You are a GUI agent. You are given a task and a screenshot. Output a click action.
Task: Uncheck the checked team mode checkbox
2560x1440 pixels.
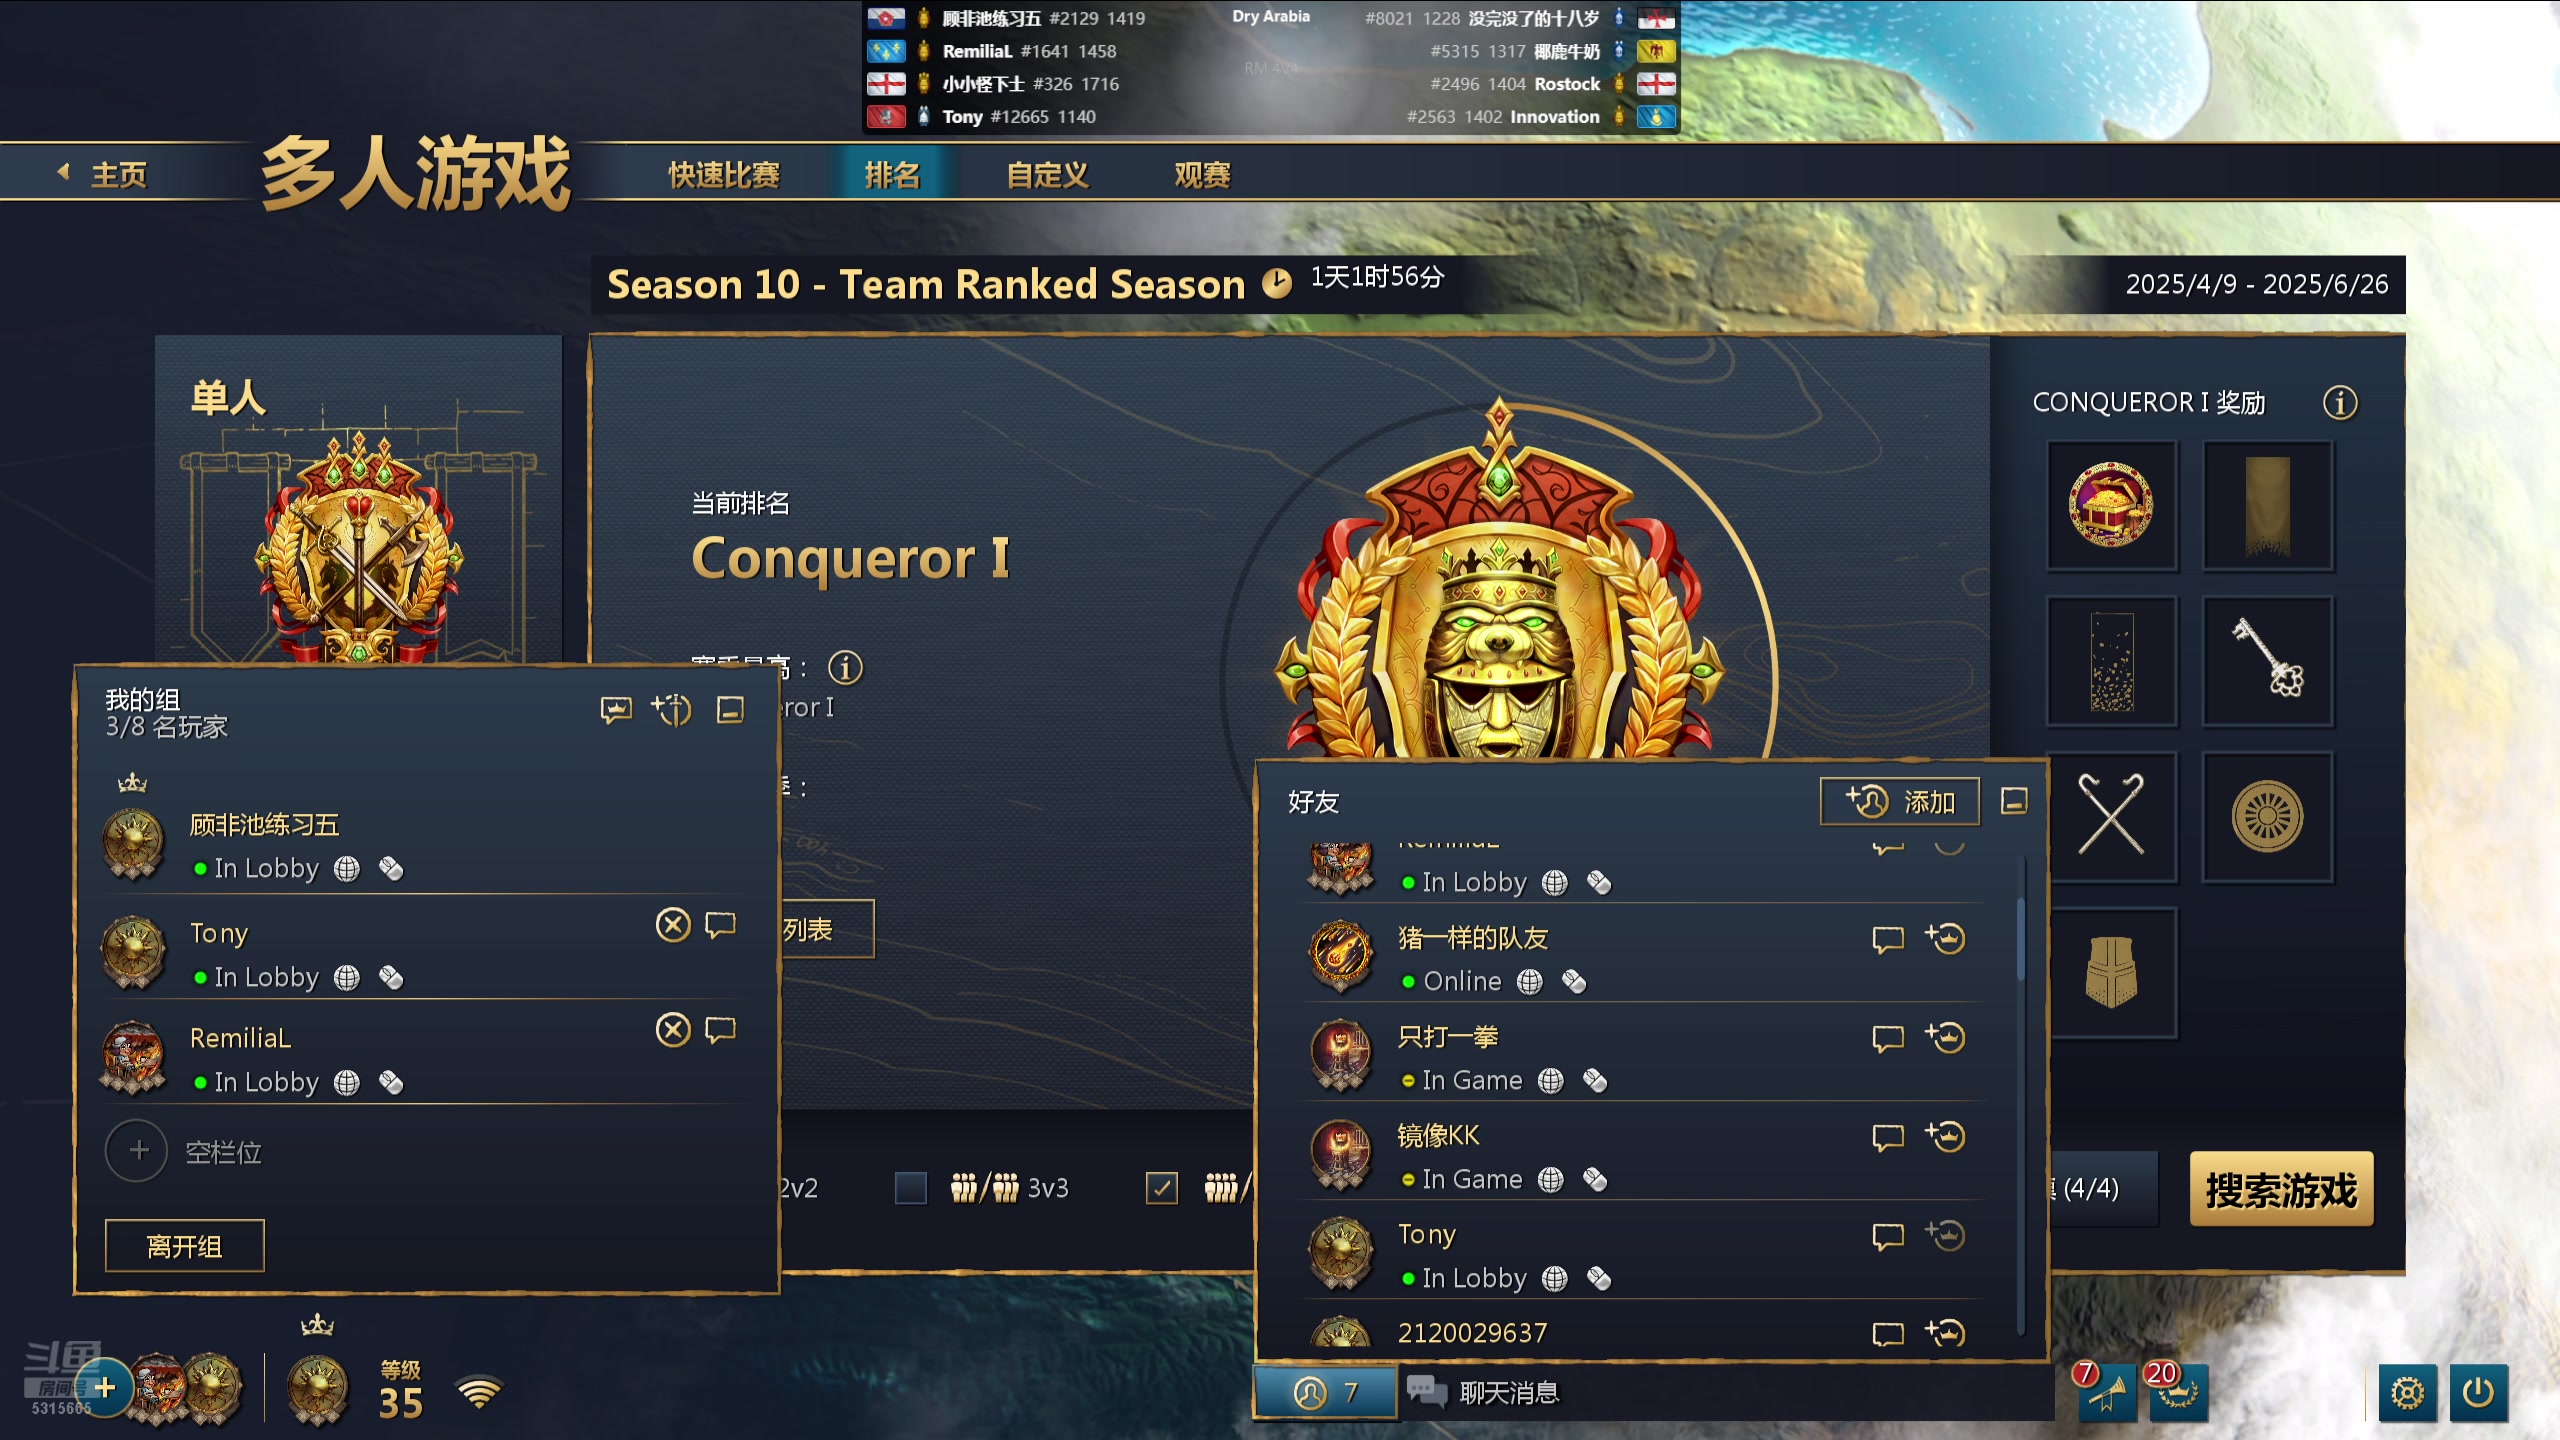[1161, 1188]
